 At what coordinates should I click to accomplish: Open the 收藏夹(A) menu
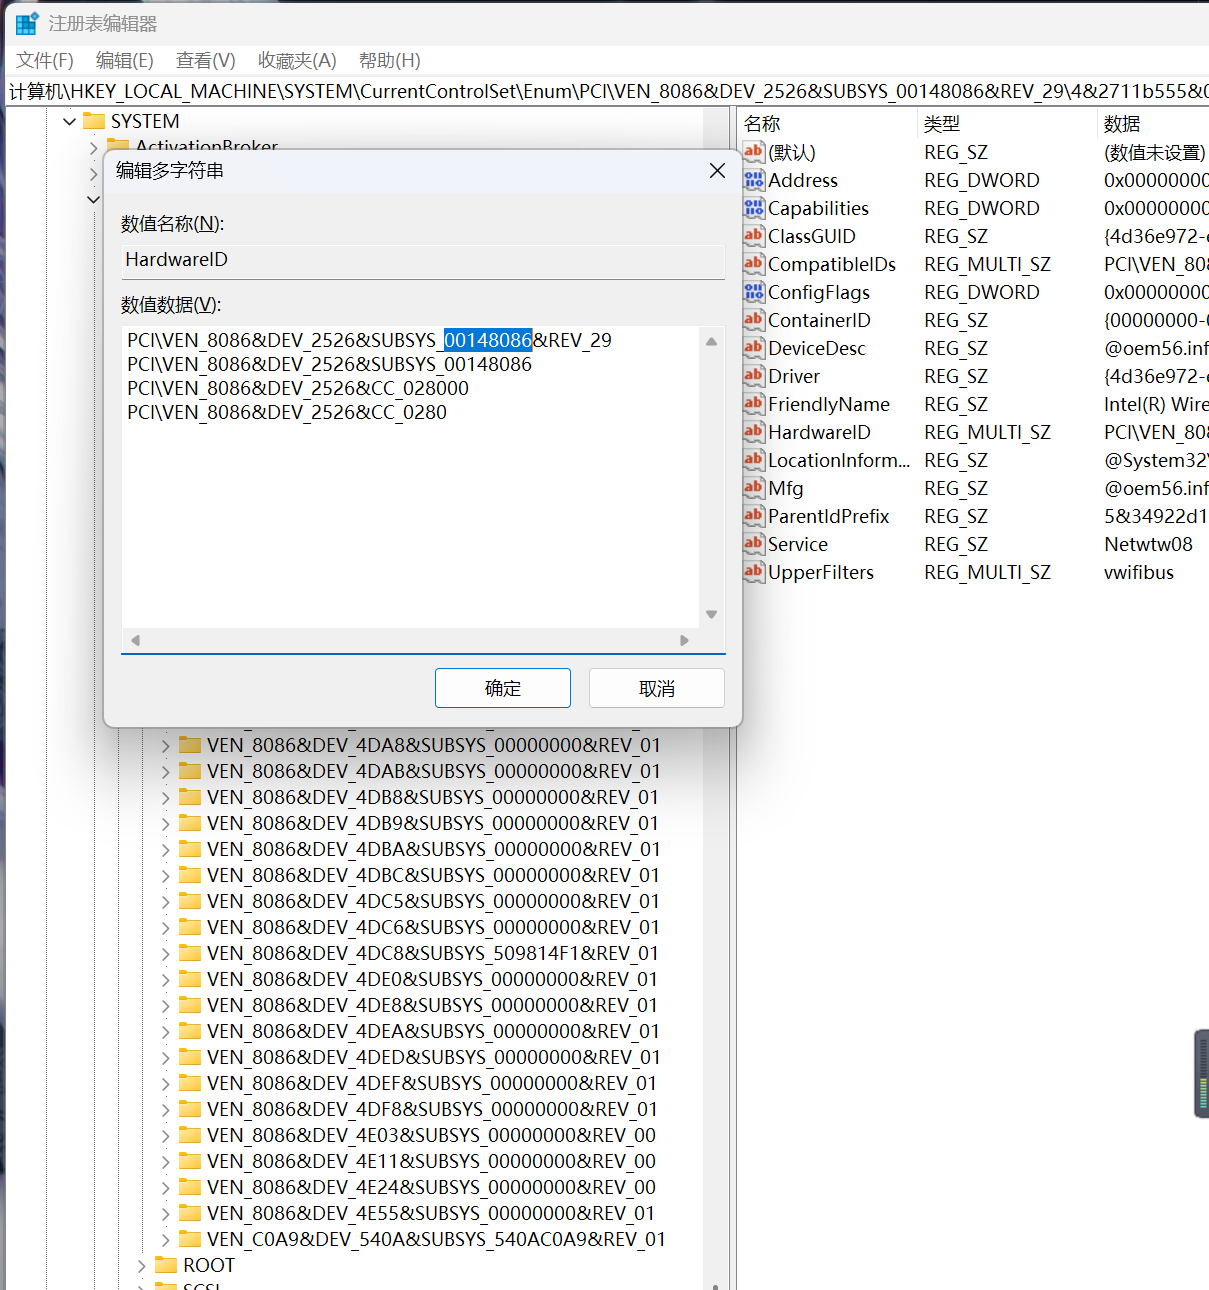point(296,60)
